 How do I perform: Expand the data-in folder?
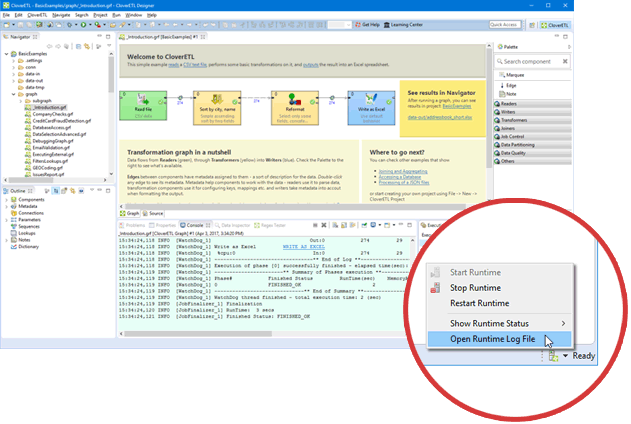(13, 74)
